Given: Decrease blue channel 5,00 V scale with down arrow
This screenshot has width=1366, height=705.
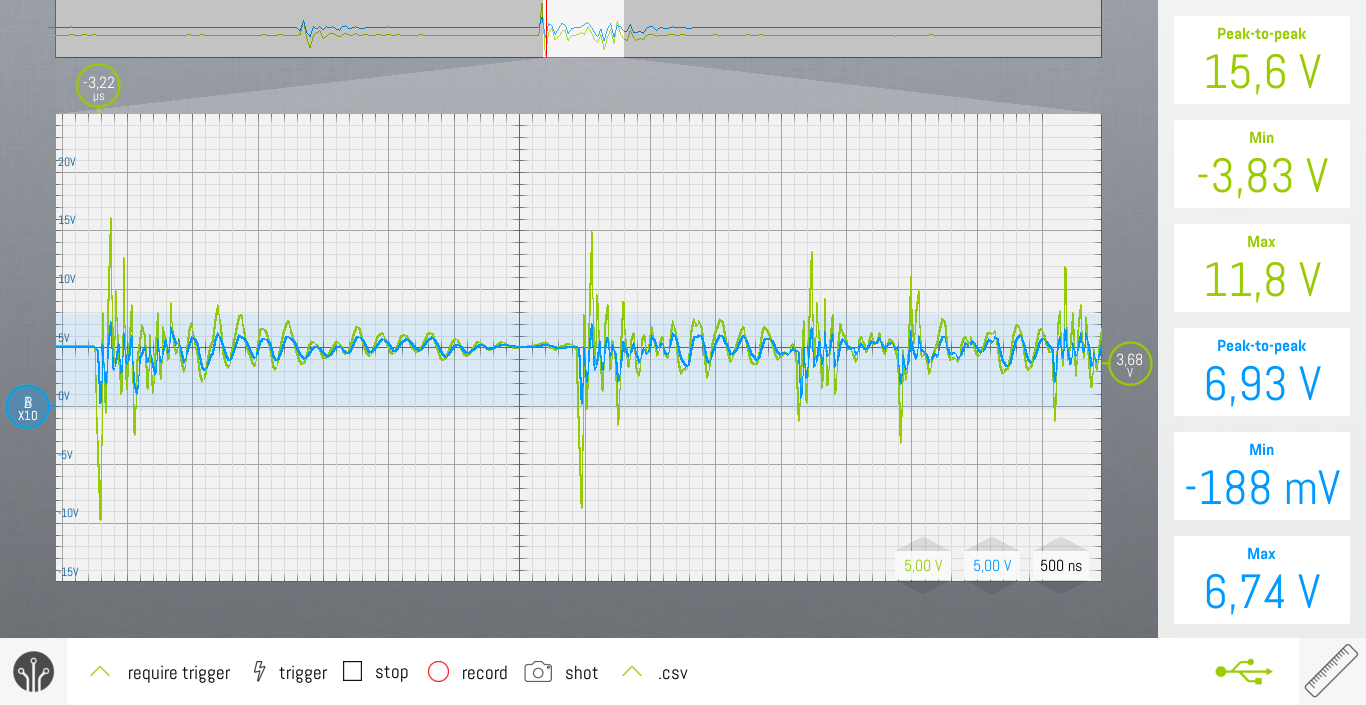Looking at the screenshot, I should pos(992,586).
